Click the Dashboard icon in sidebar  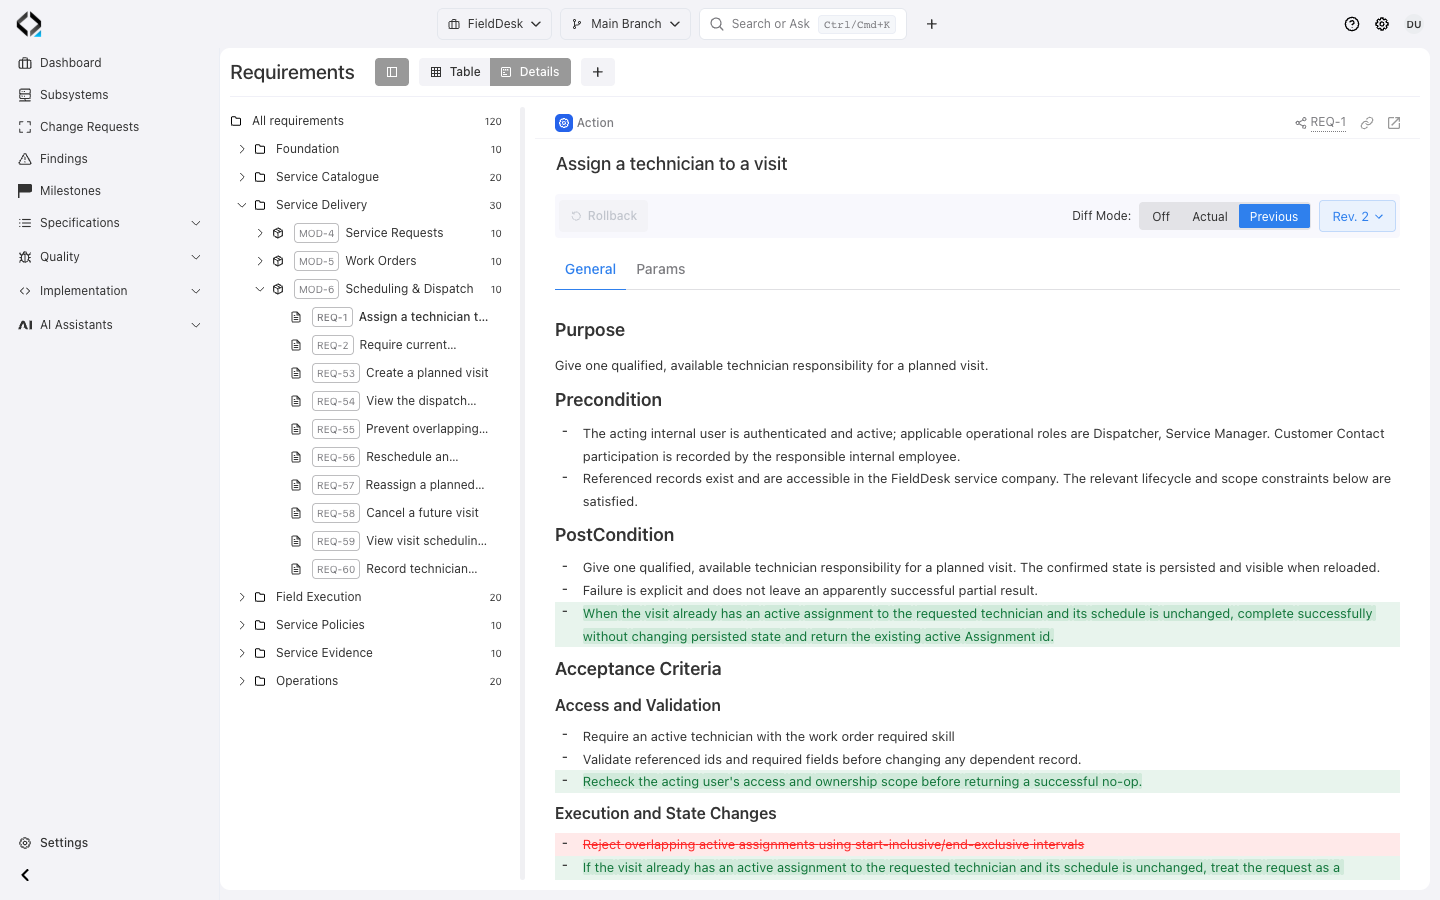(x=25, y=63)
